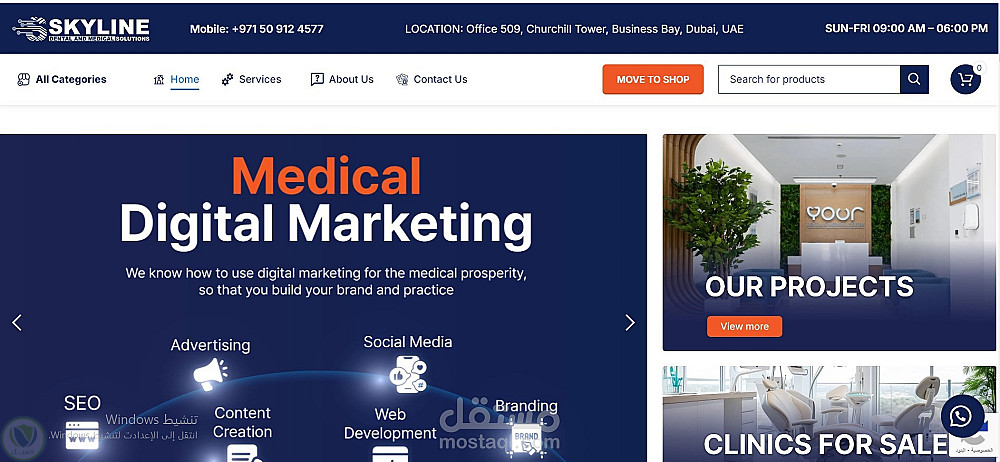1000x462 pixels.
Task: Click View more under Our Projects
Action: pyautogui.click(x=744, y=326)
